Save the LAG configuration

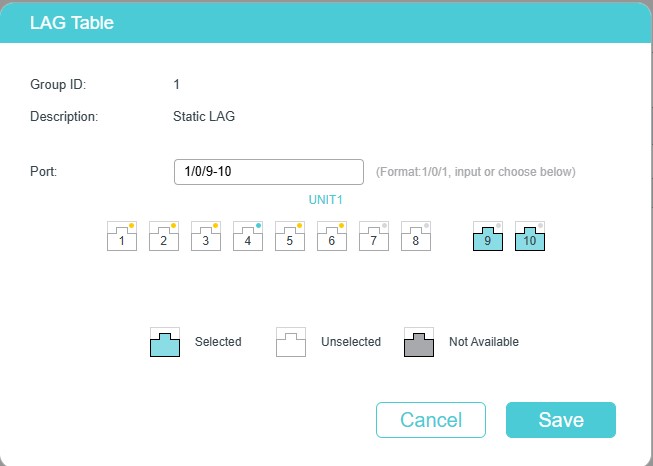tap(561, 420)
